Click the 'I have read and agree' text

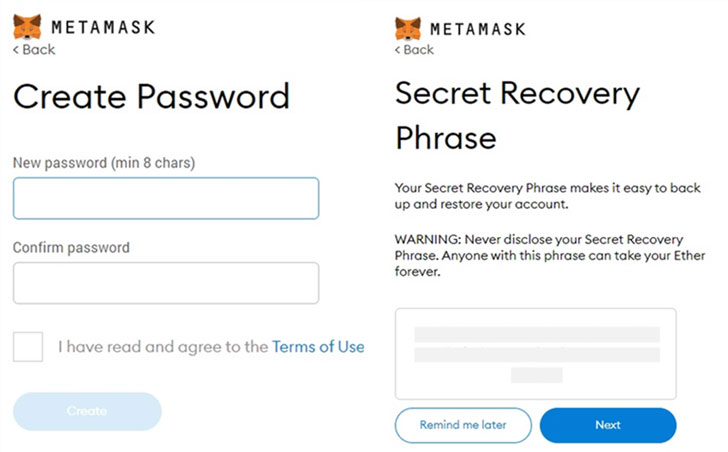(x=163, y=347)
